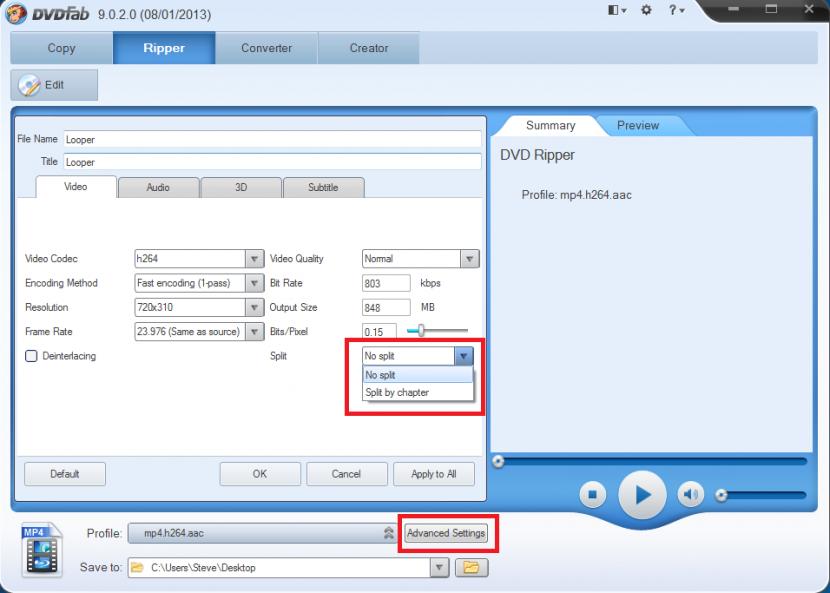This screenshot has width=830, height=593.
Task: Enable the Deinterlacing checkbox
Action: click(x=31, y=356)
